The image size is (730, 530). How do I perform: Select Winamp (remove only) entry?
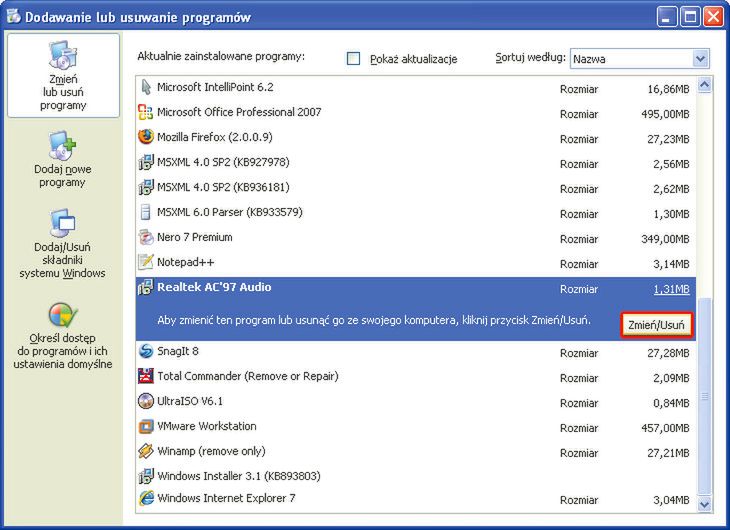(x=416, y=451)
